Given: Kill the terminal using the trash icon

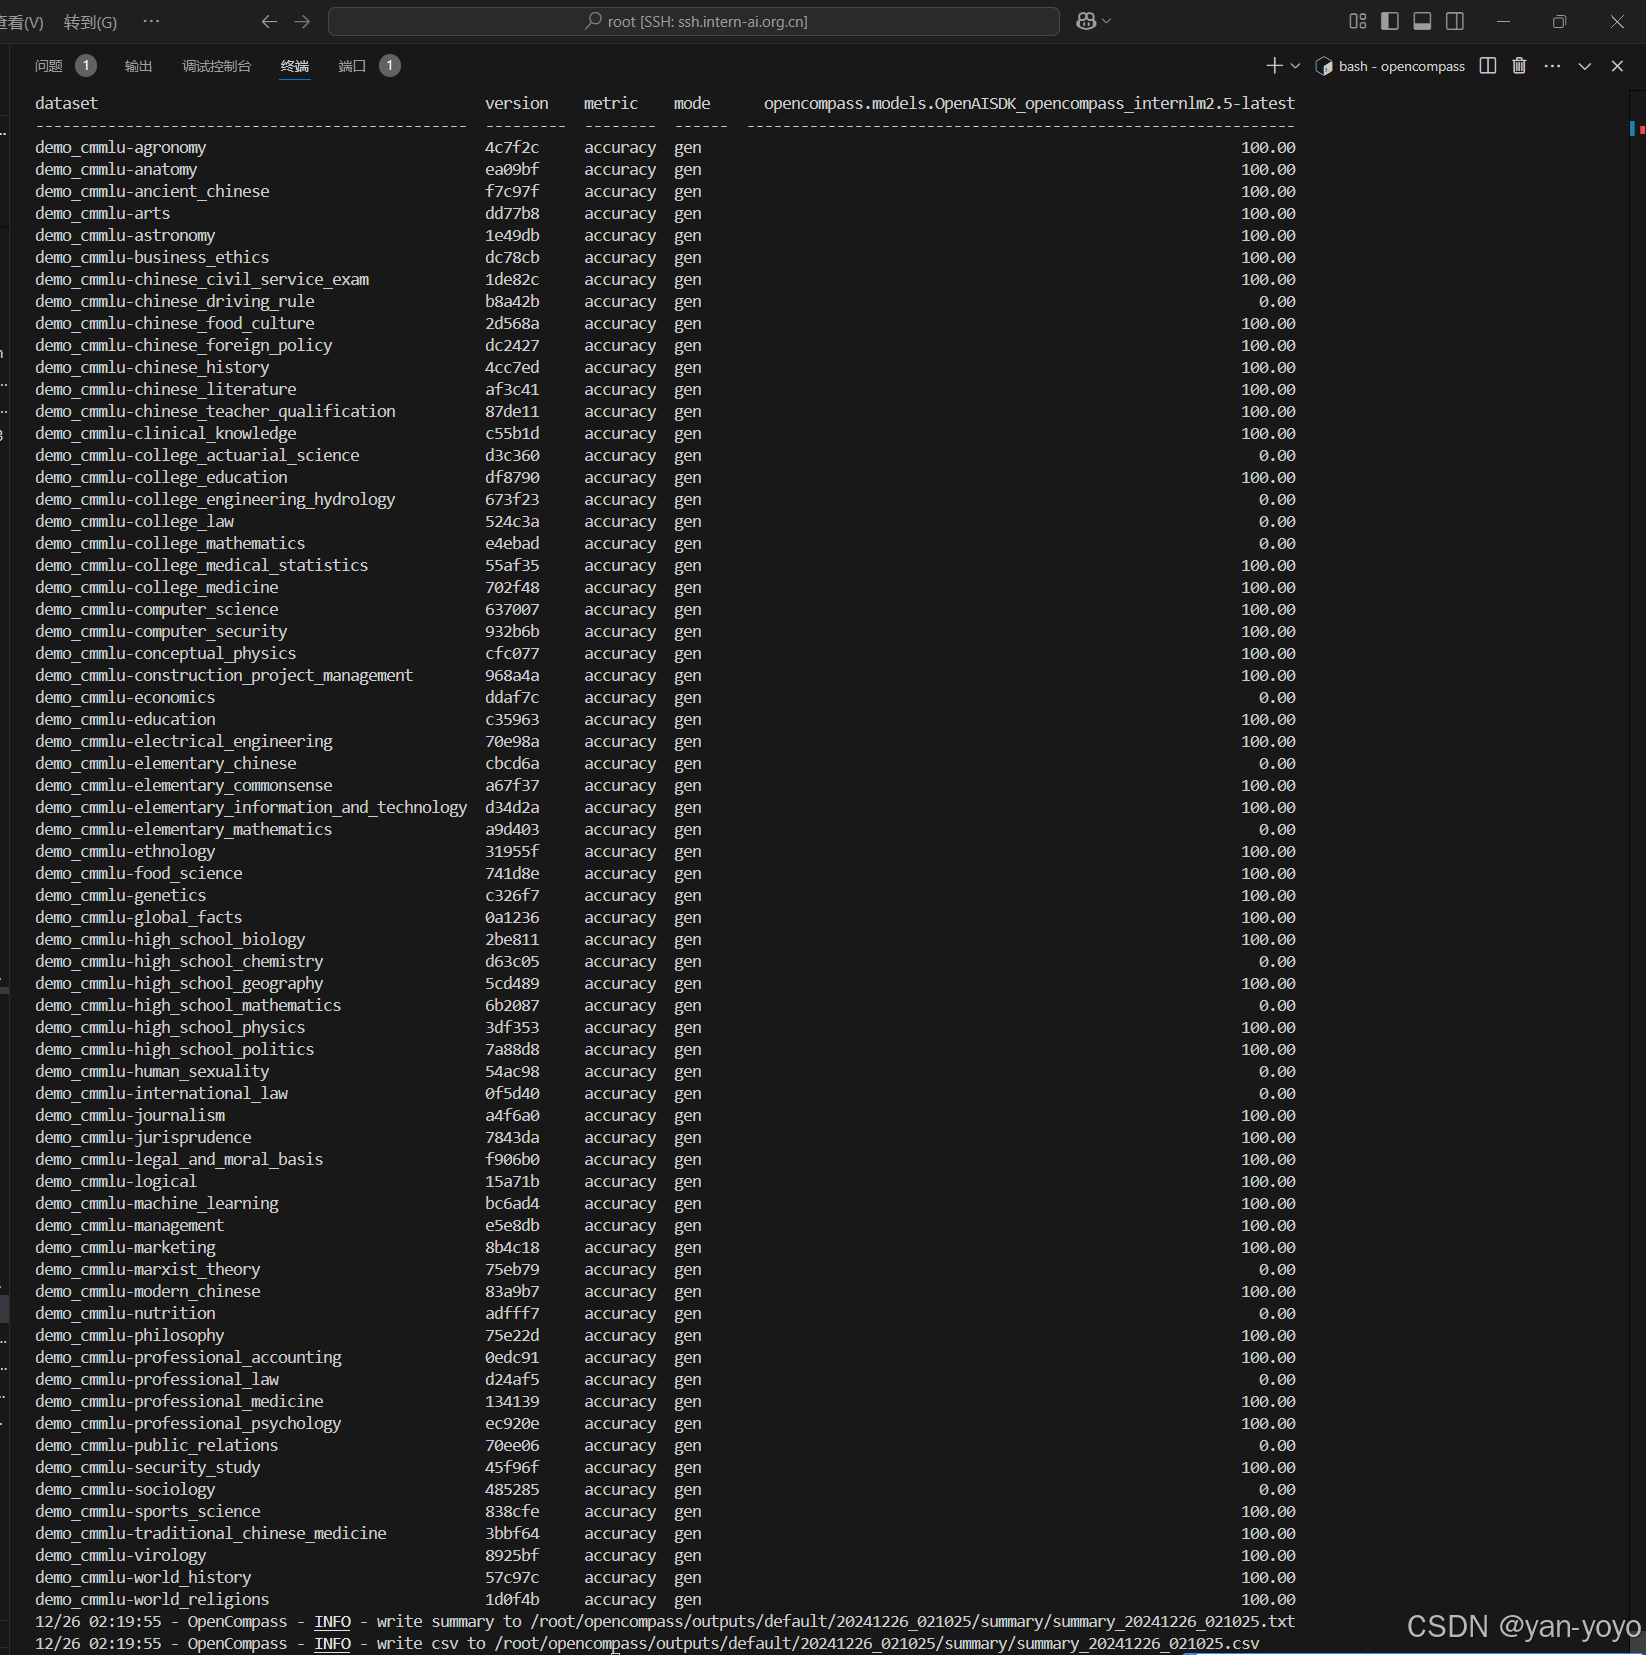Looking at the screenshot, I should coord(1519,66).
